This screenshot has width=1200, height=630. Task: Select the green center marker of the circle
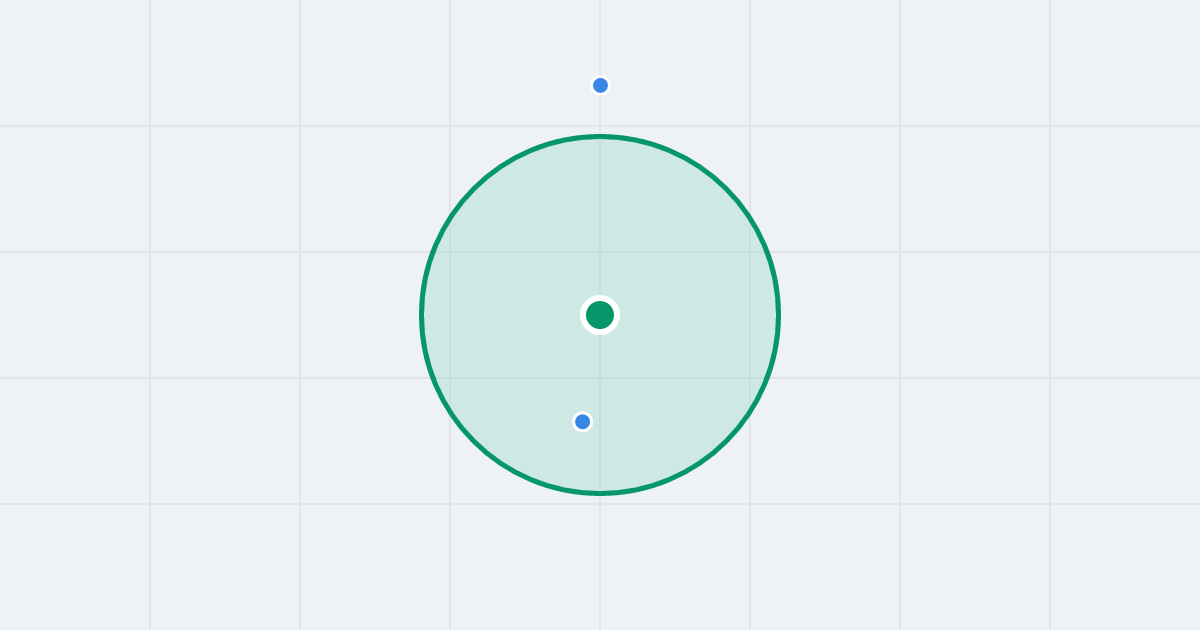600,315
